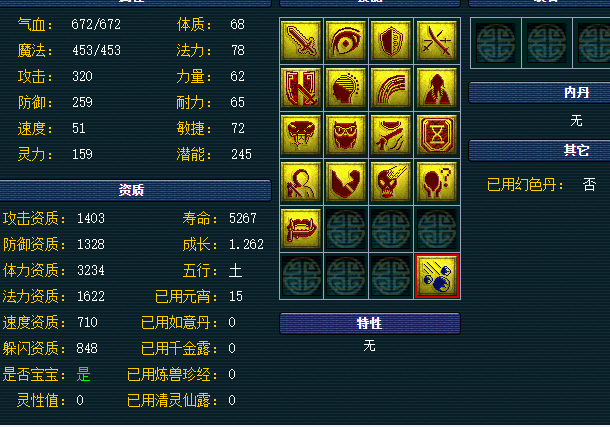Click the flaming skull skill icon
This screenshot has height=427, width=610.
point(391,182)
